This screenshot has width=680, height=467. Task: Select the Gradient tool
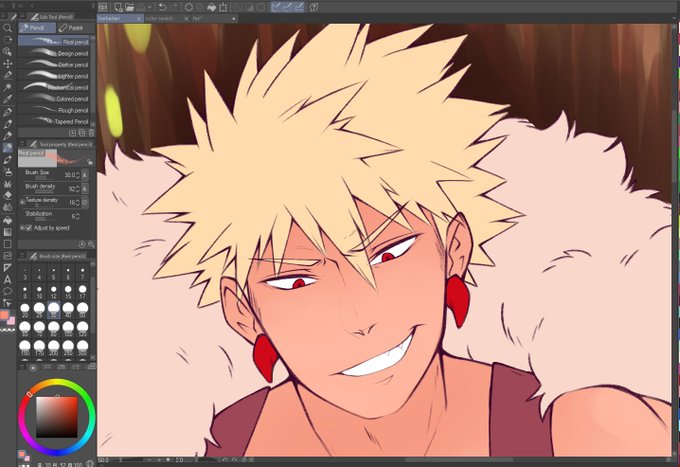[x=7, y=232]
